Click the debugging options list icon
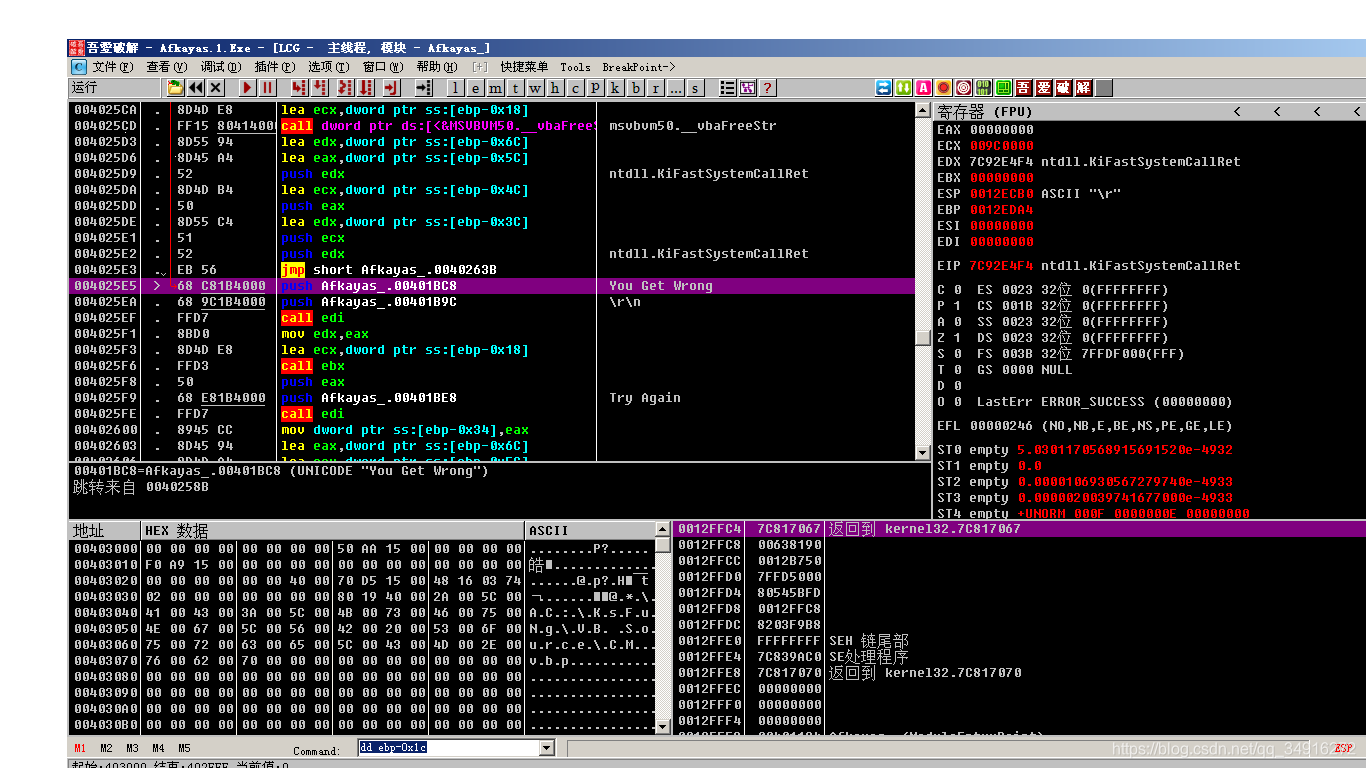This screenshot has width=1366, height=768. coord(727,88)
